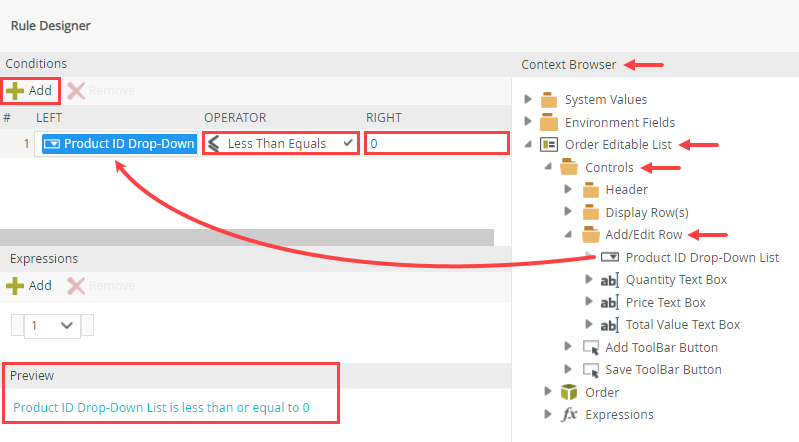Expand the Save ToolBar Button node

(568, 369)
